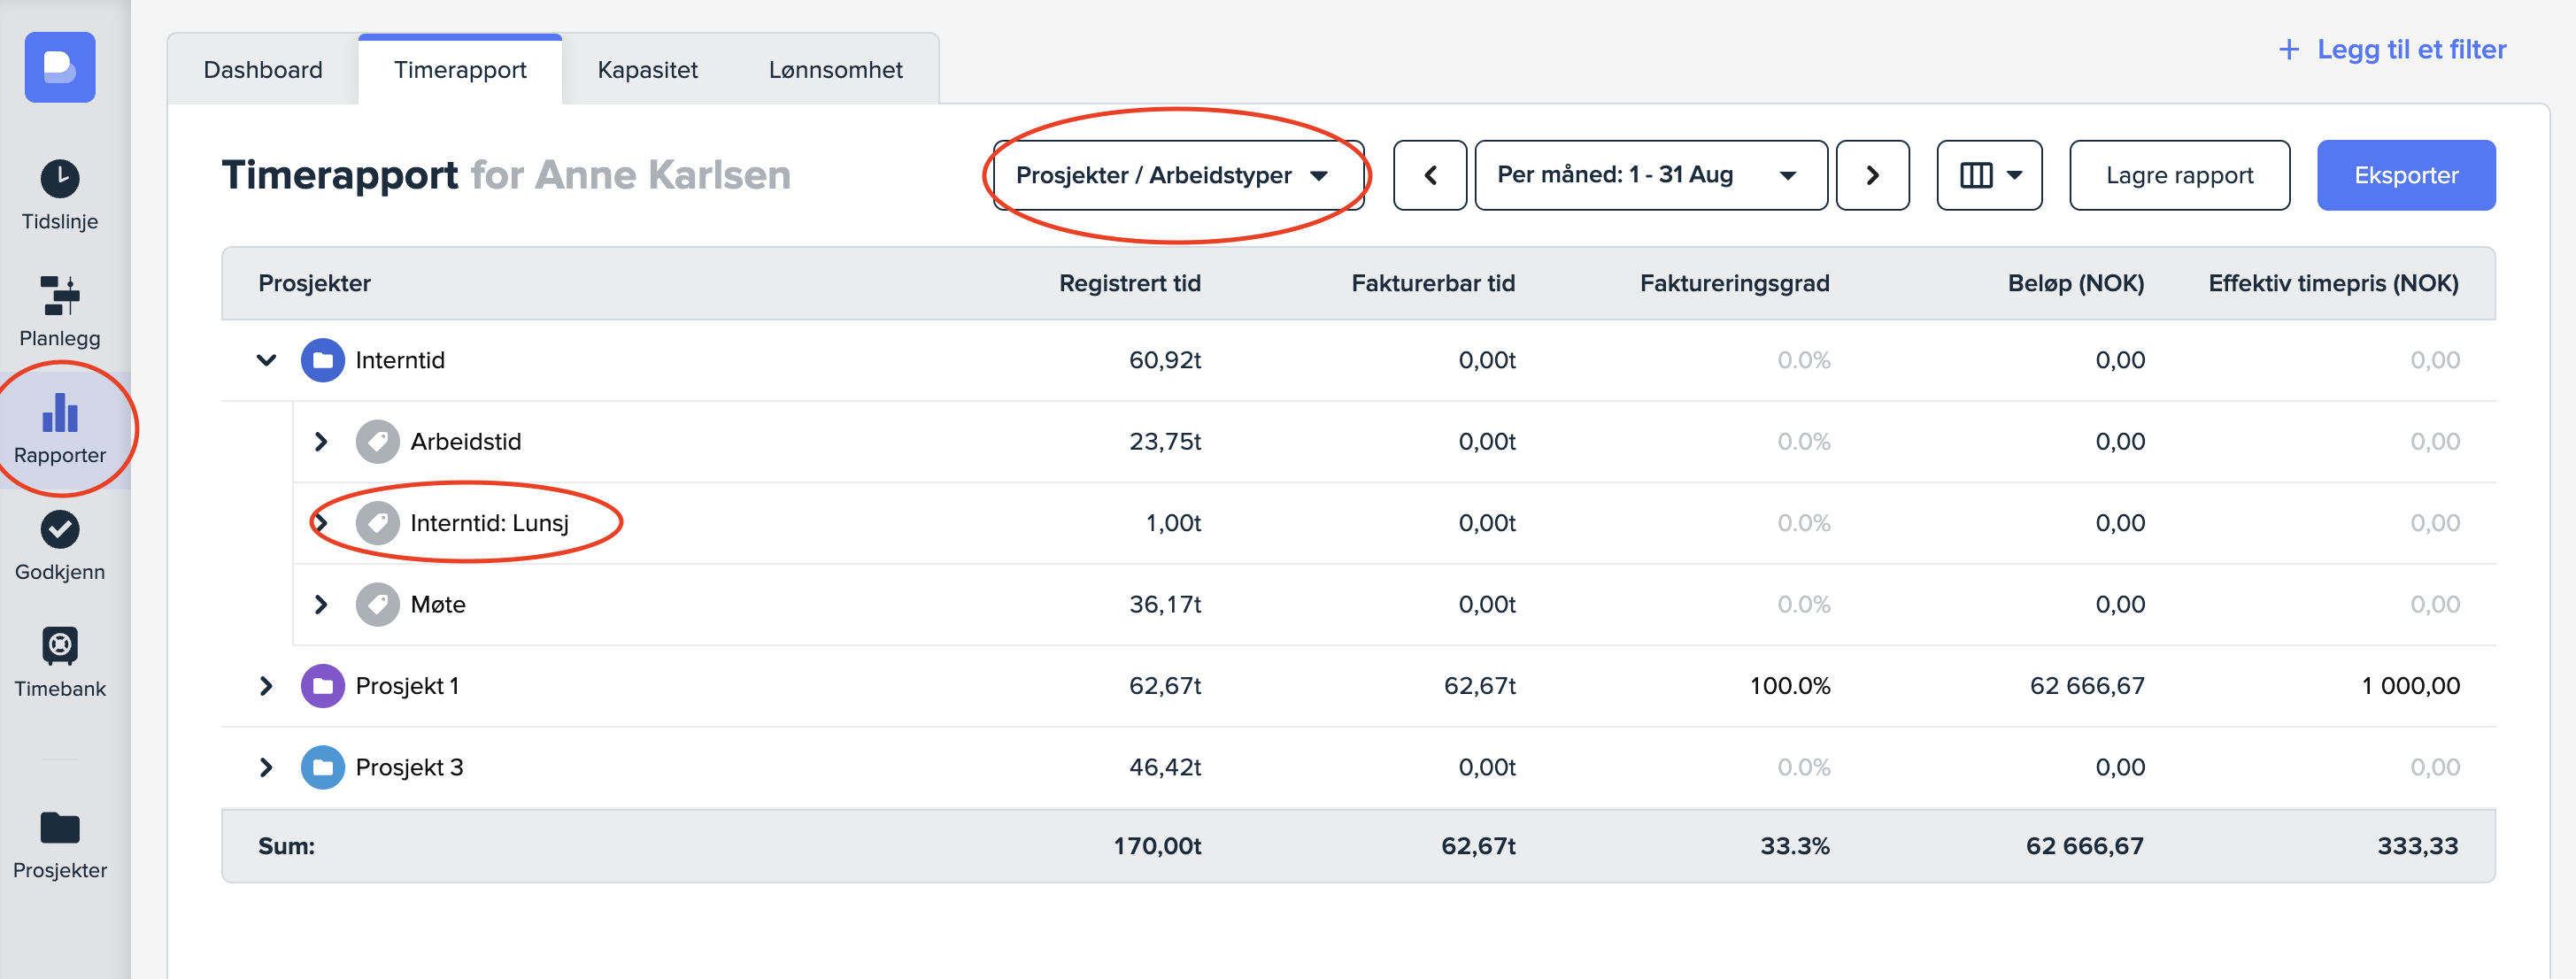Switch to the Kapasitet tab
The image size is (2576, 979).
pos(647,70)
